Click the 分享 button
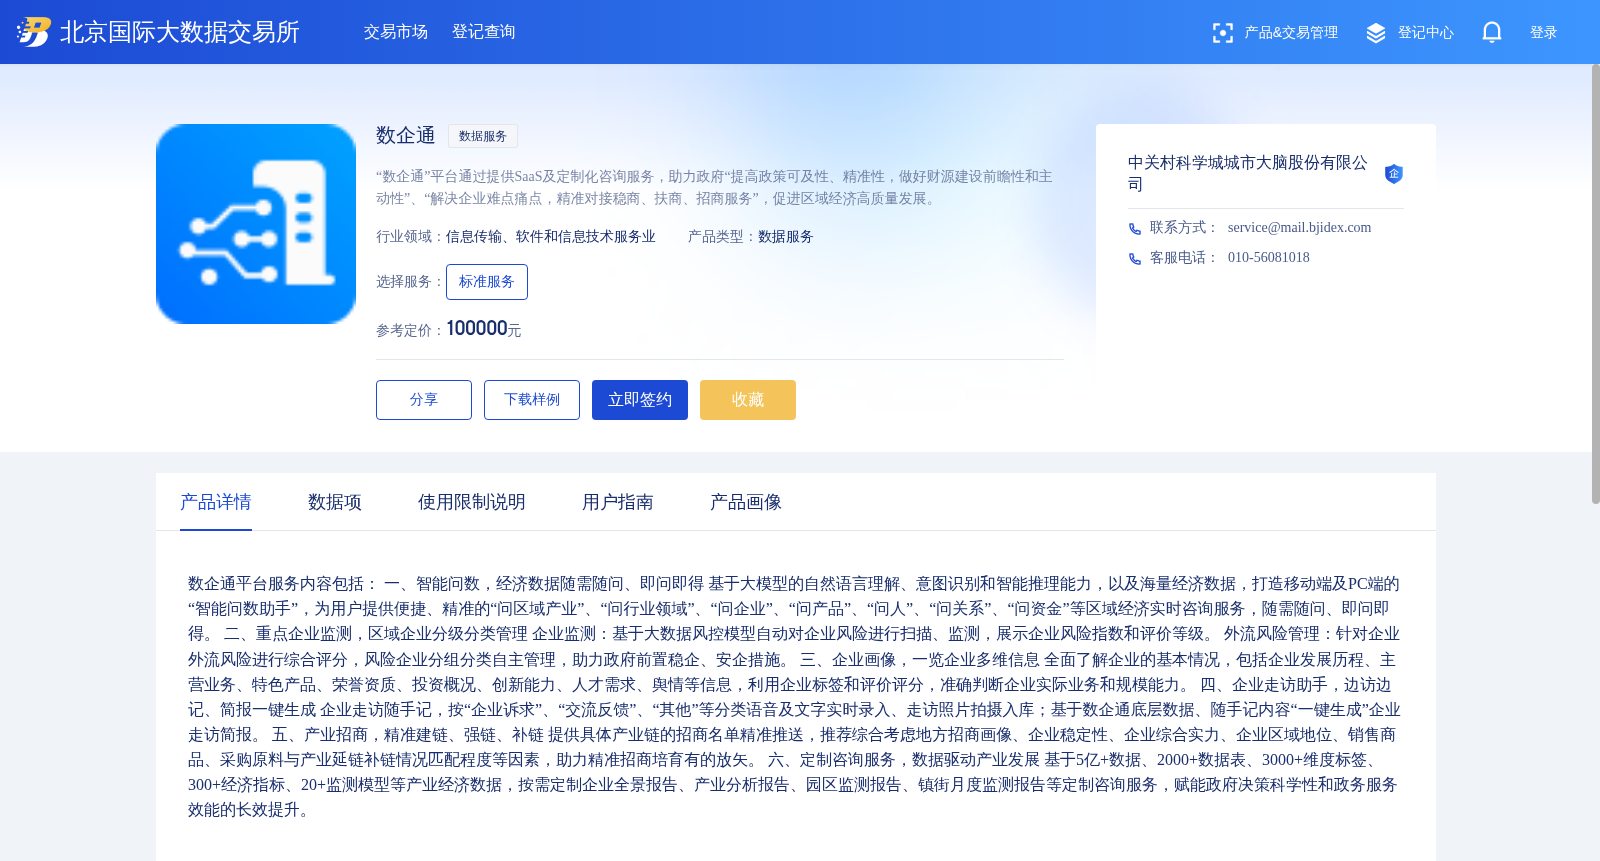The height and width of the screenshot is (861, 1600). pyautogui.click(x=424, y=400)
